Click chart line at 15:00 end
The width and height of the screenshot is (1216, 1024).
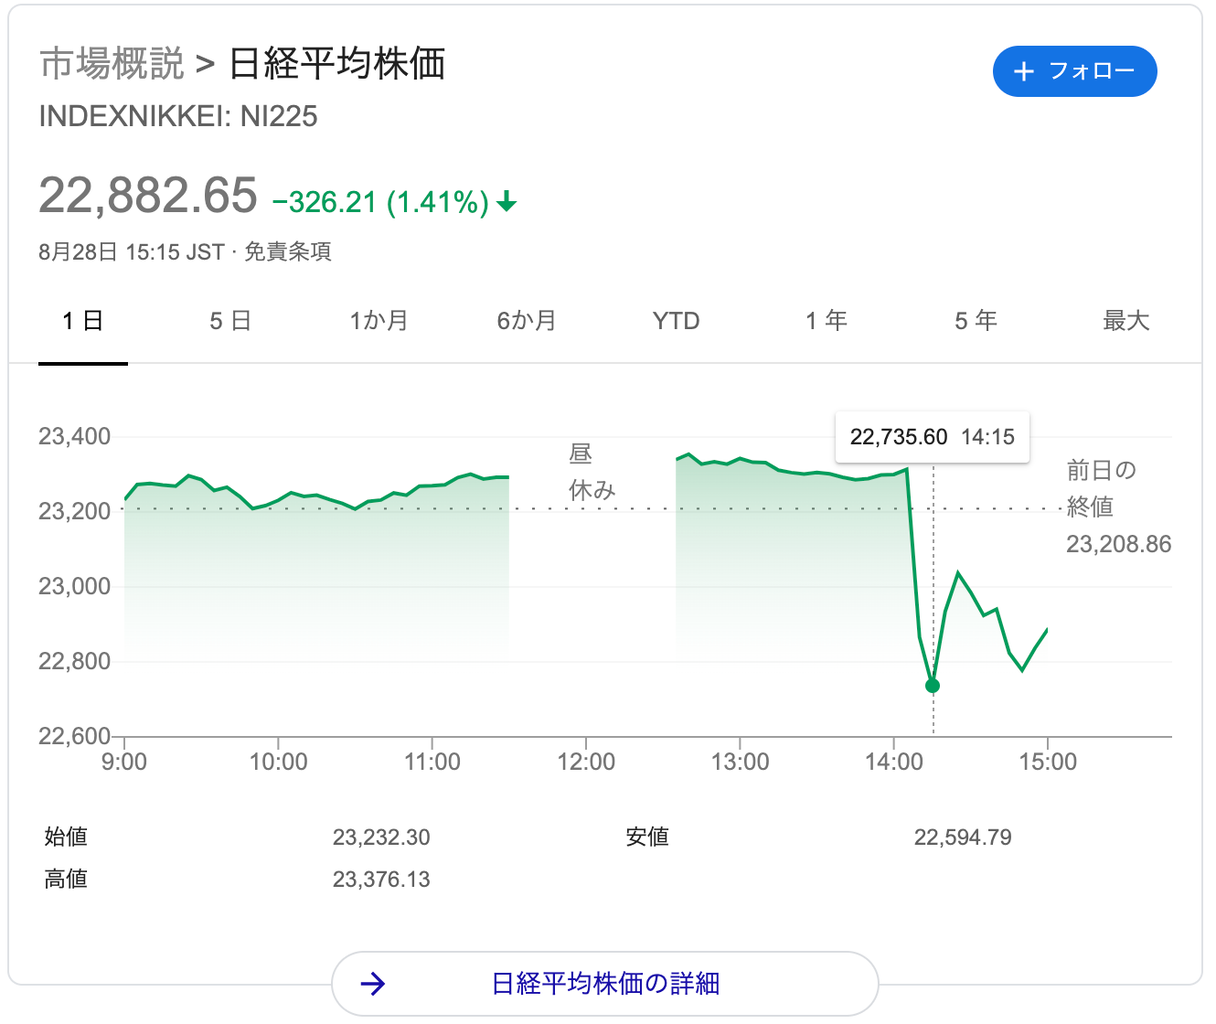point(1046,630)
